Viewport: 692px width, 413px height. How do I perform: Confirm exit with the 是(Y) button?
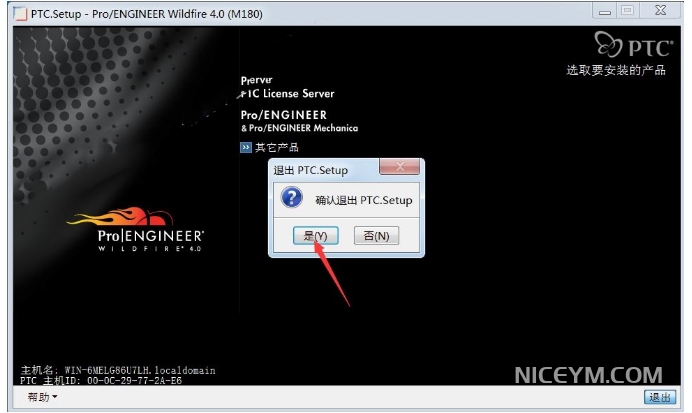(316, 236)
